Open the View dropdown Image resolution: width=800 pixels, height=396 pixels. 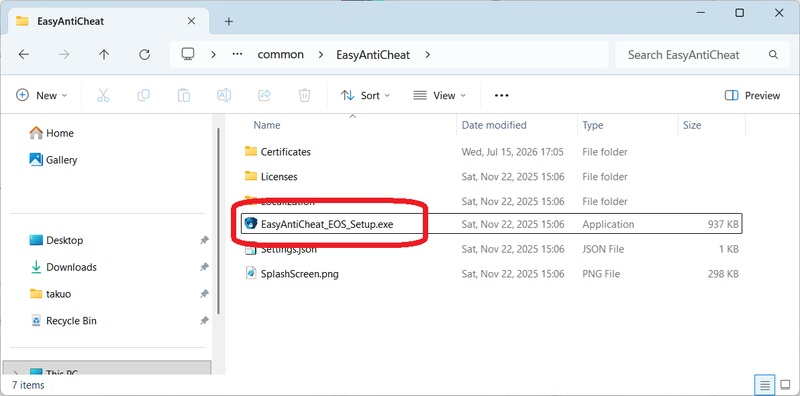pyautogui.click(x=439, y=95)
